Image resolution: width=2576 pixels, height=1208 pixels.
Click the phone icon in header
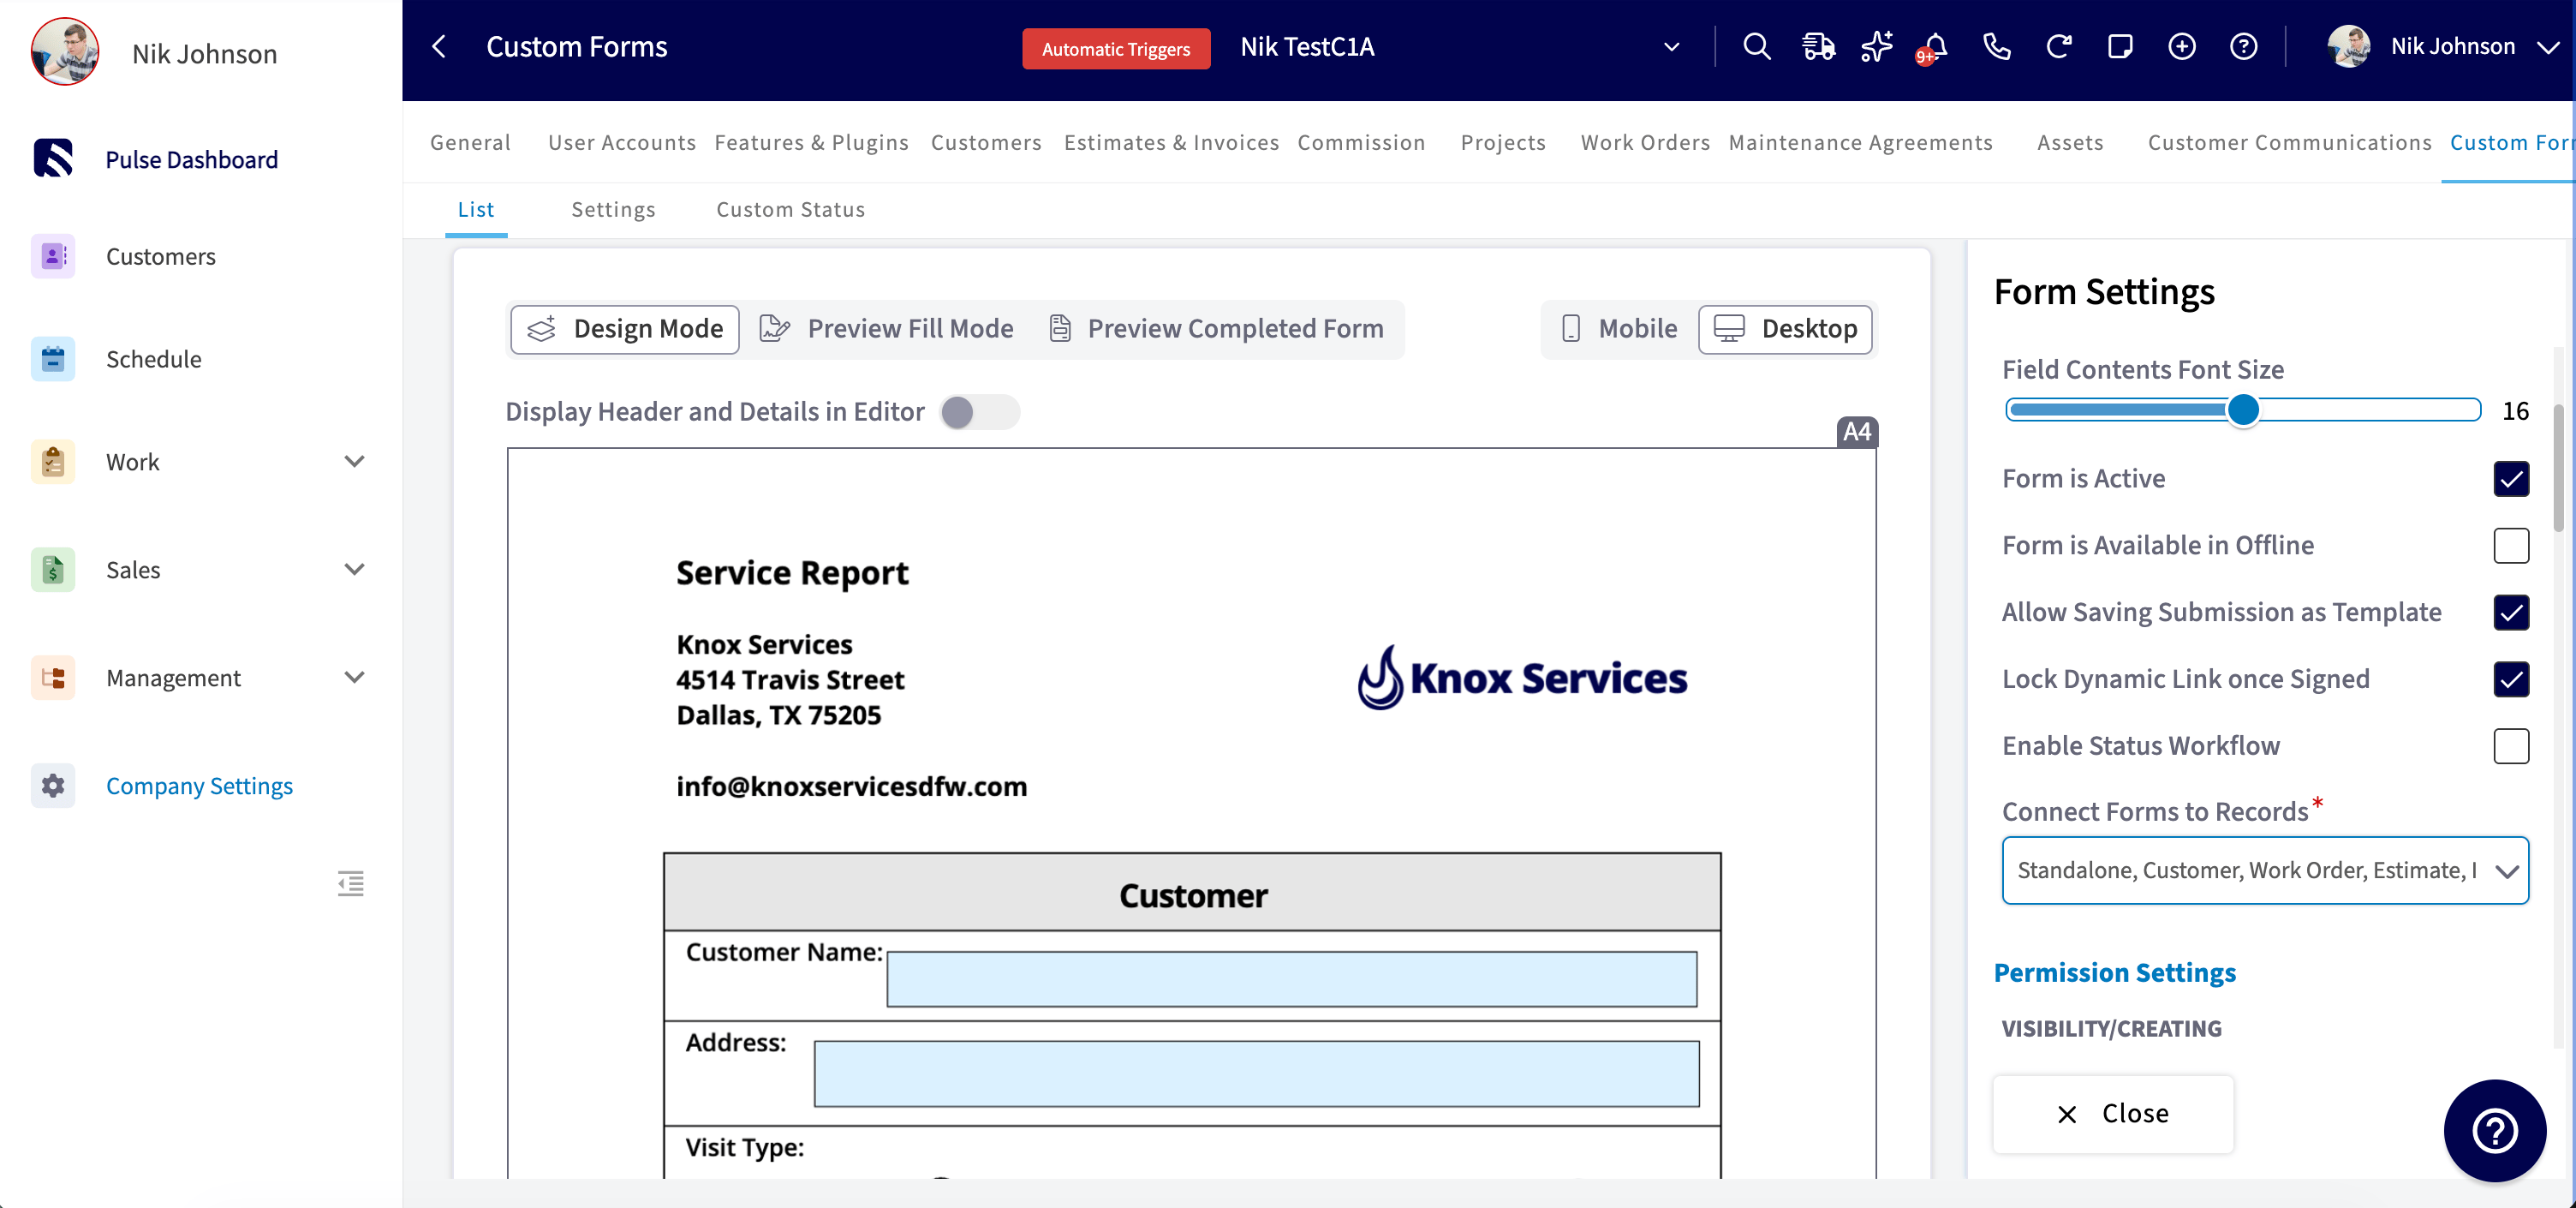tap(1996, 47)
